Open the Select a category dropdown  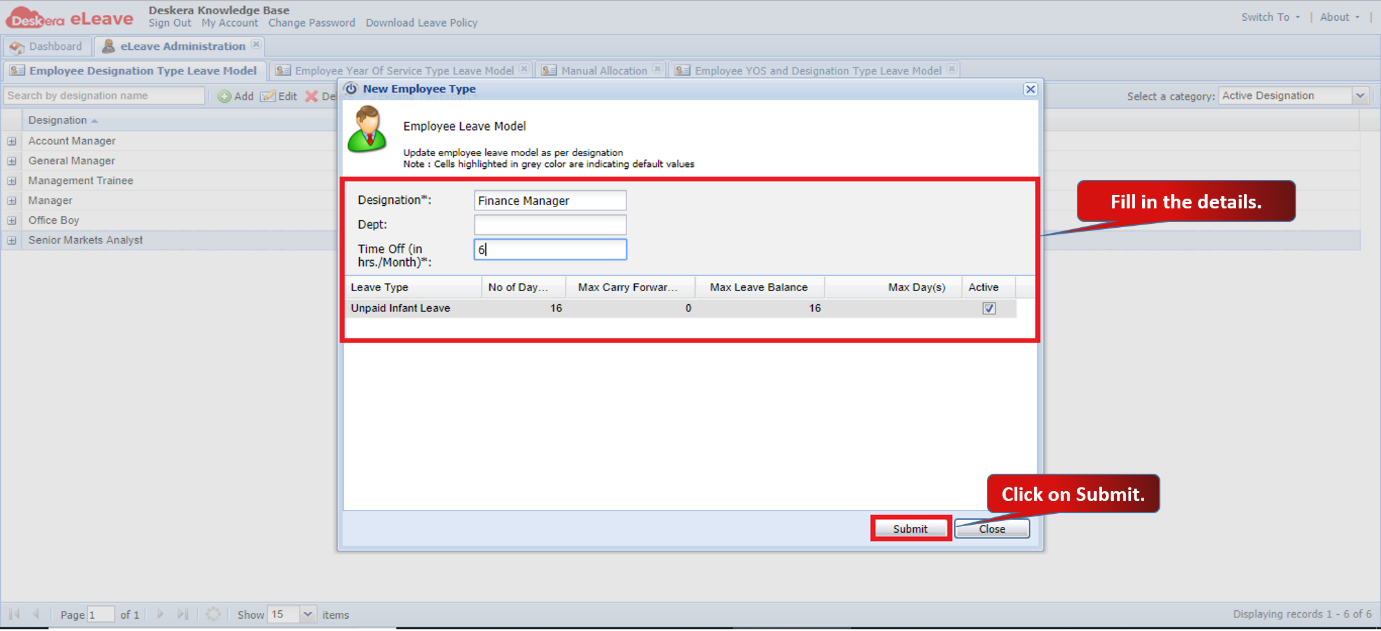click(1360, 96)
